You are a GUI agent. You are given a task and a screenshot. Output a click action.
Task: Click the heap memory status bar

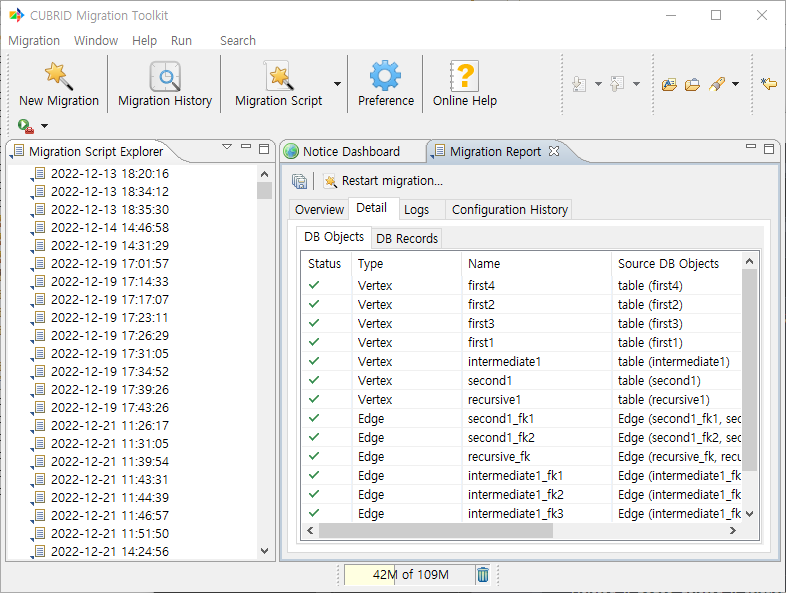tap(410, 575)
